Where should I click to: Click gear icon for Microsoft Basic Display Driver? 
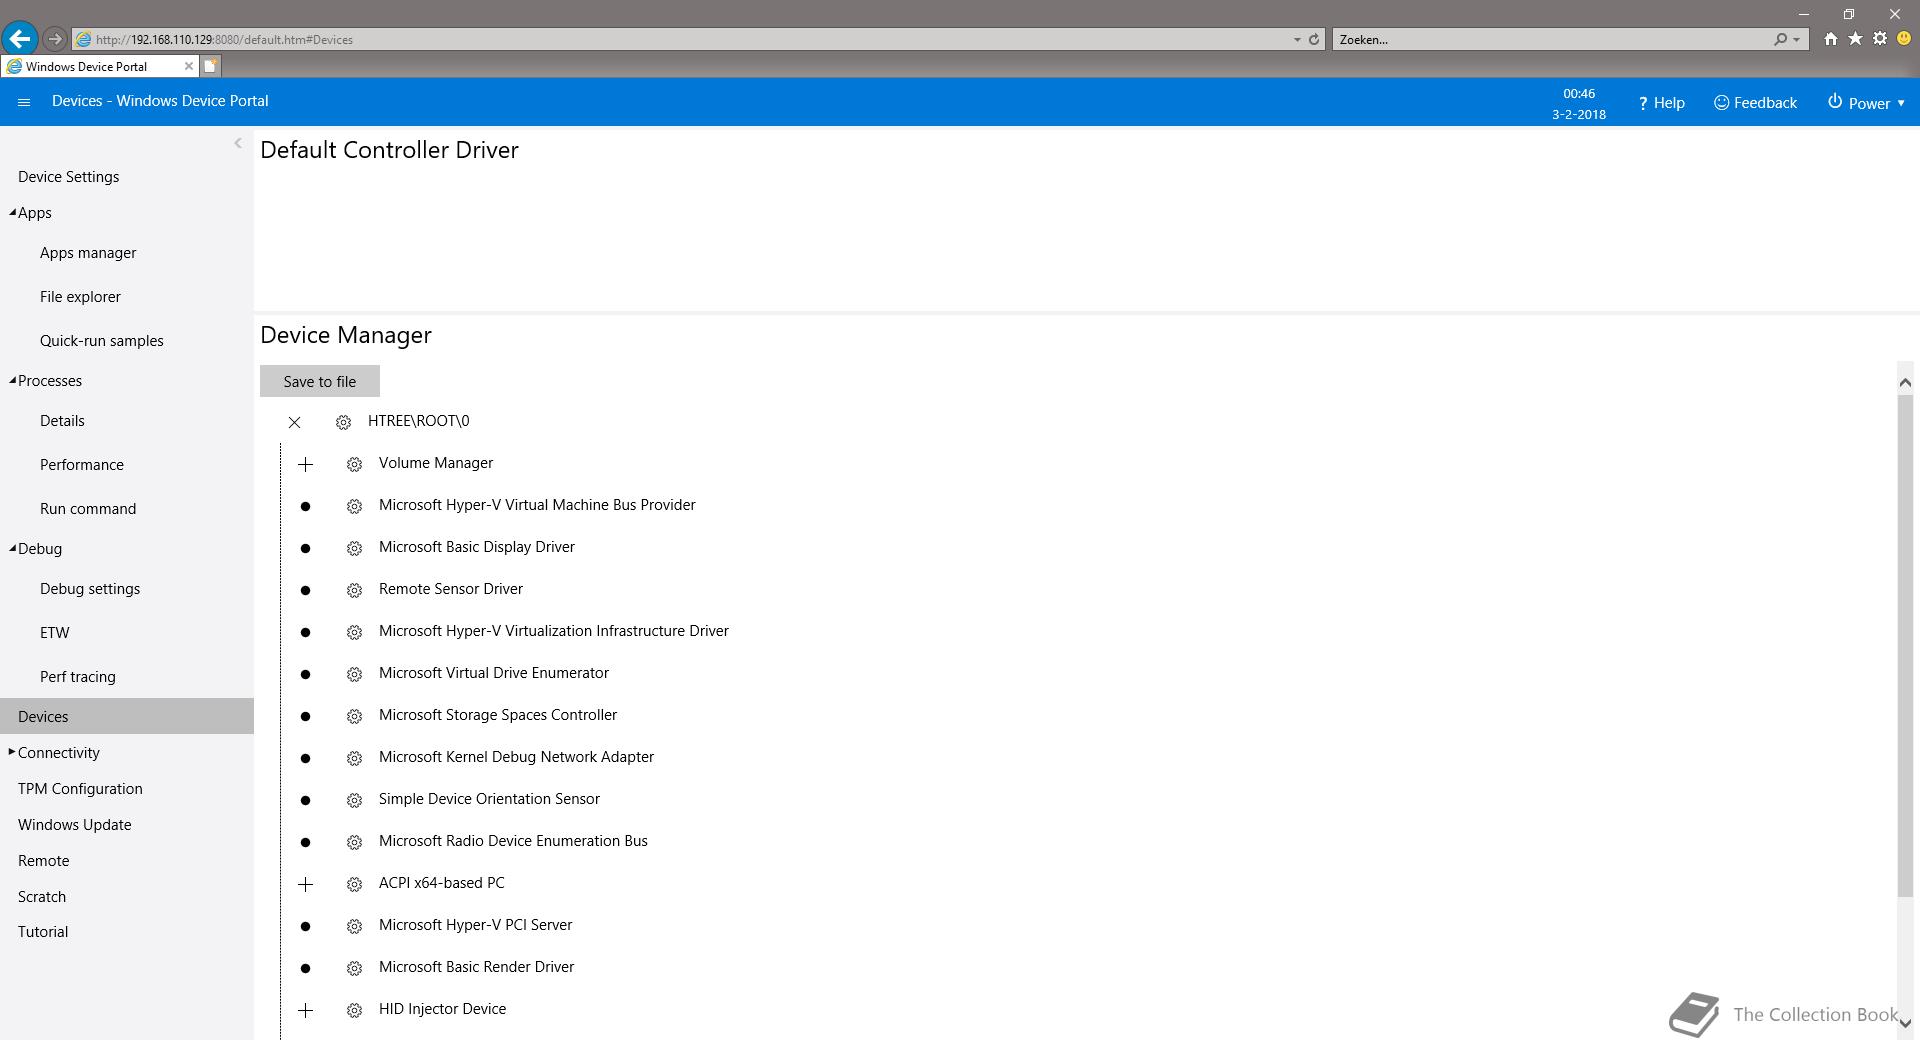[354, 548]
